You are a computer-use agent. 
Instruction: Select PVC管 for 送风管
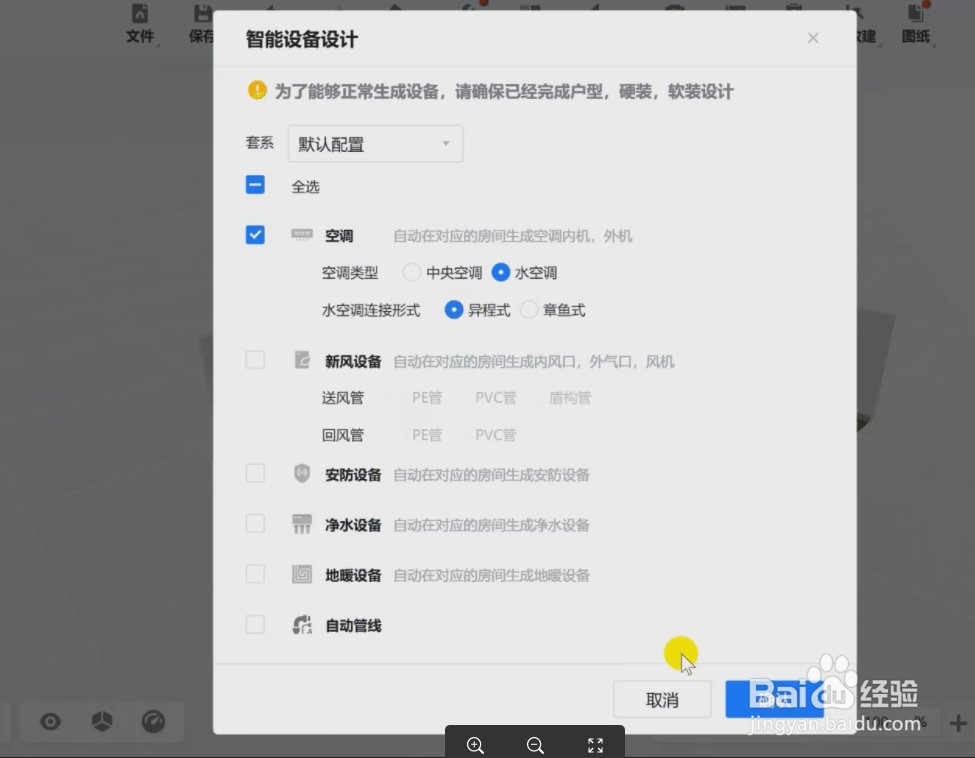click(496, 398)
